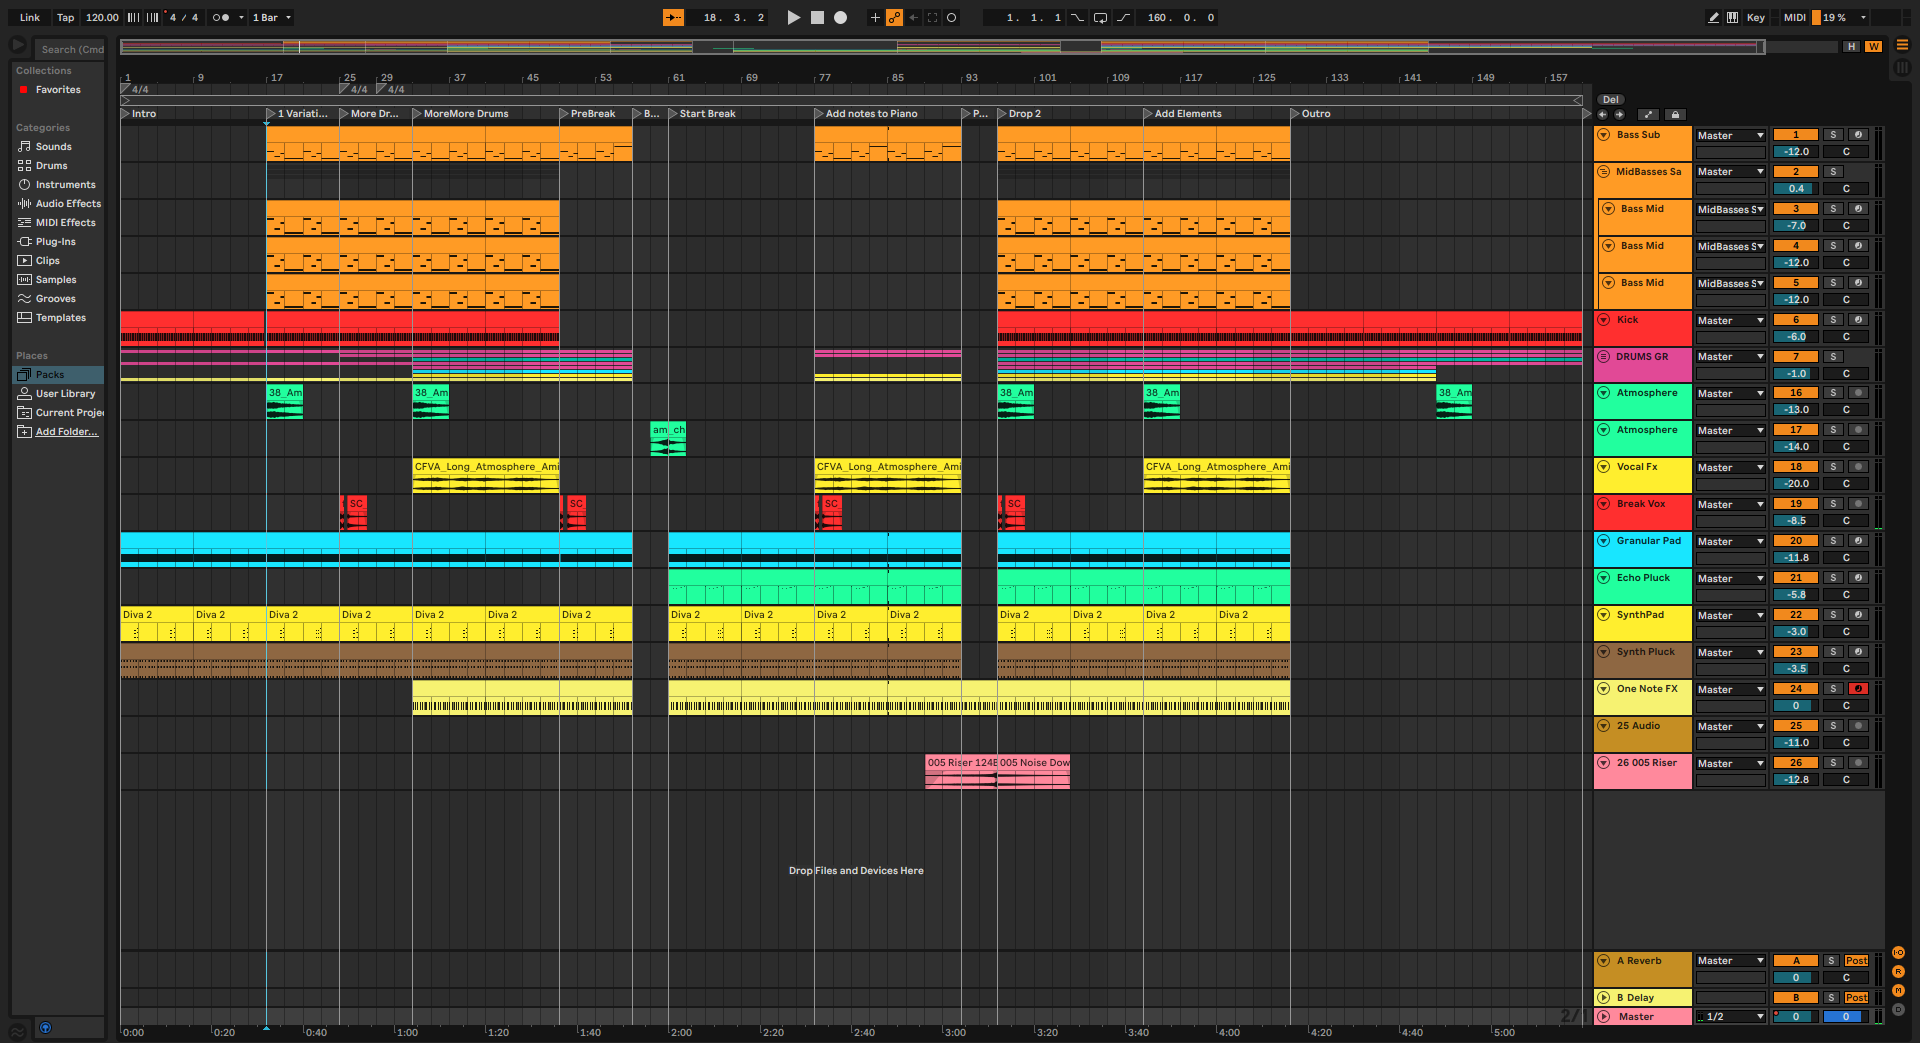The width and height of the screenshot is (1920, 1043).
Task: Toggle the Arrangement Loop switch
Action: [x=1100, y=17]
